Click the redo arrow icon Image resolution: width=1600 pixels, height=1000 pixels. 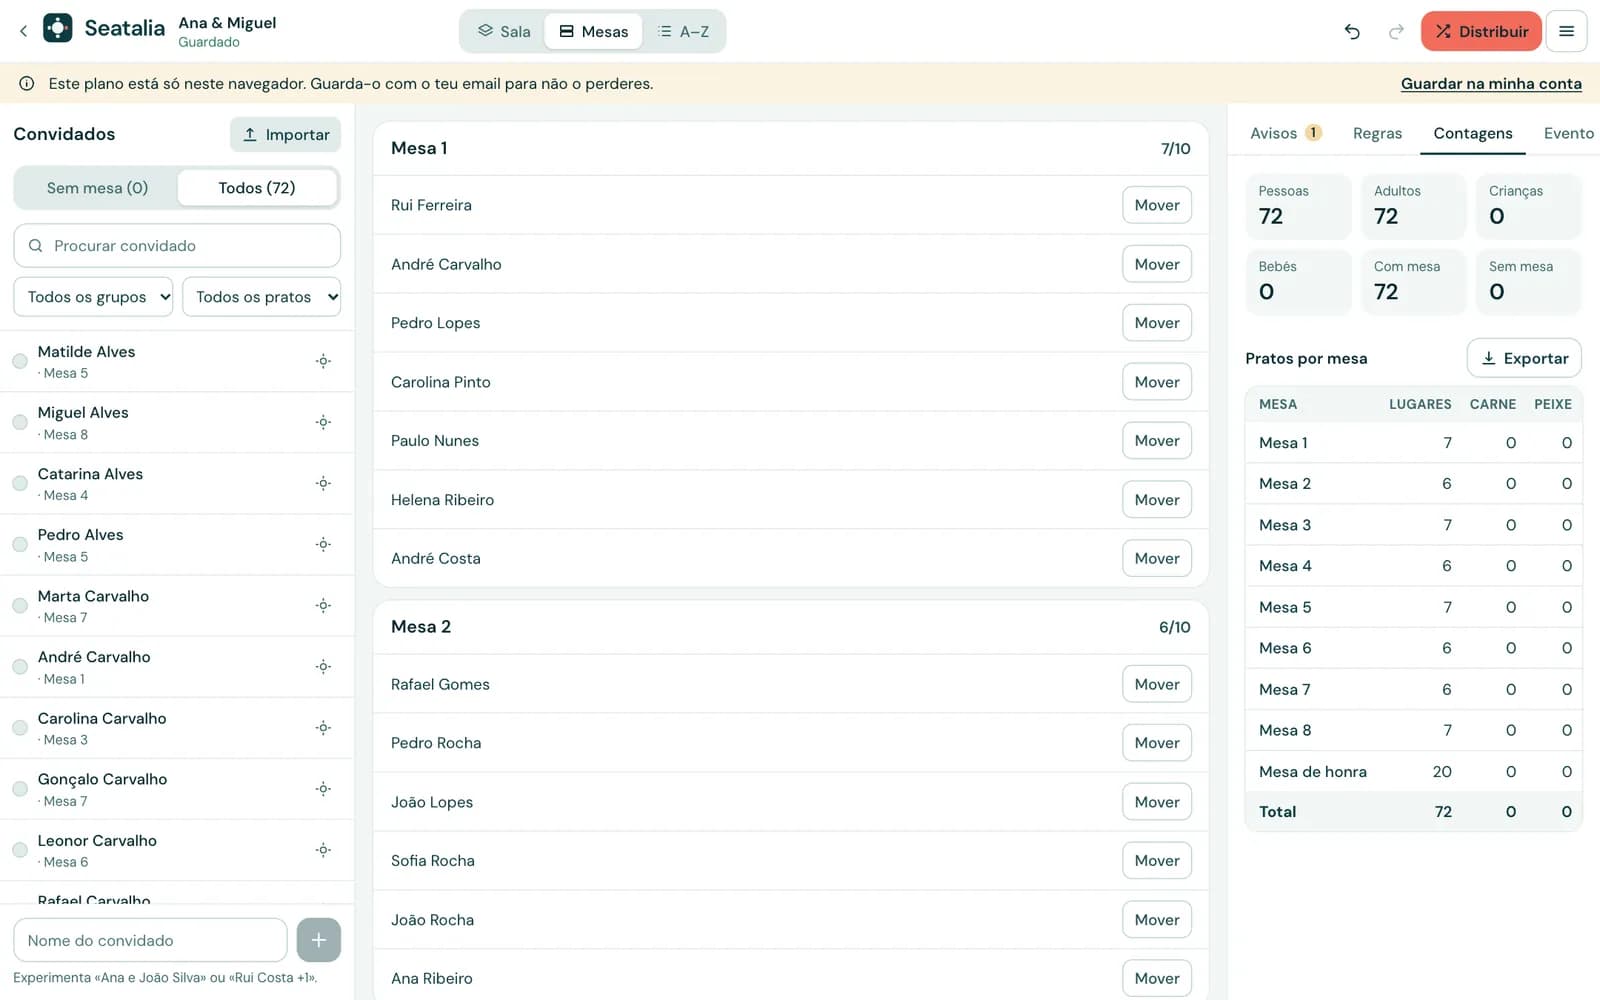(1396, 31)
